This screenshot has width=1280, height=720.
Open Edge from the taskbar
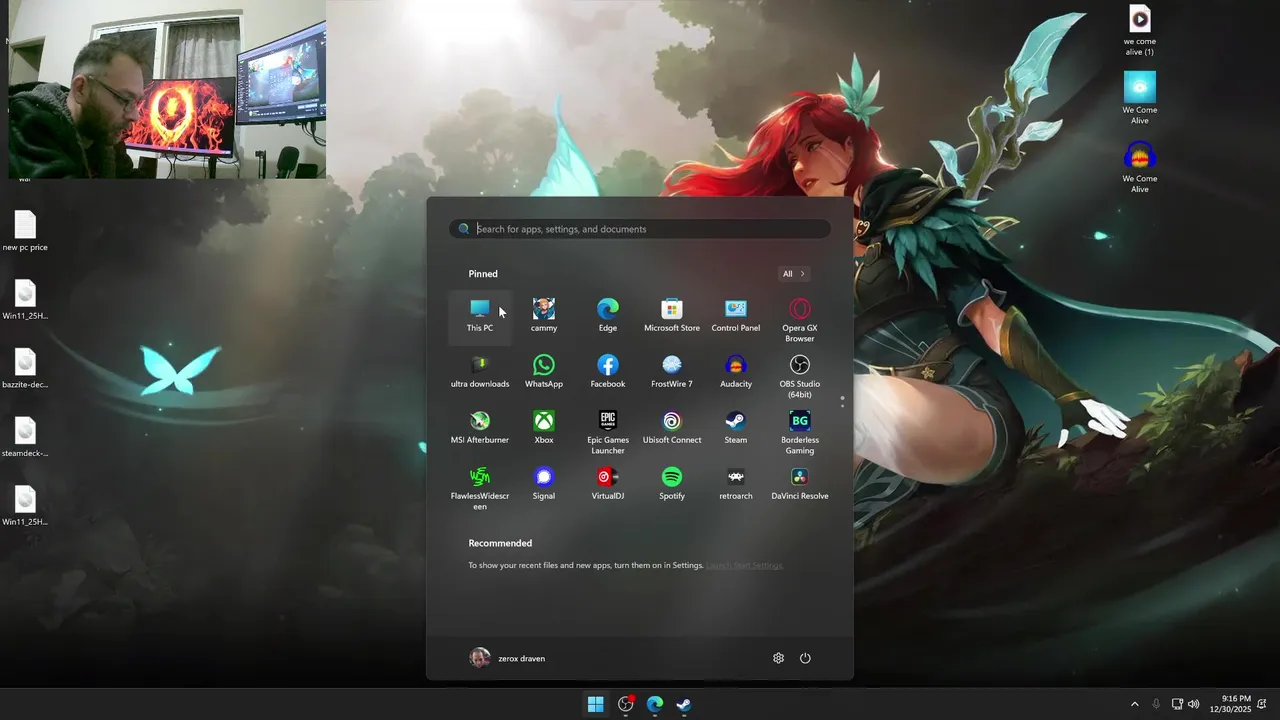pyautogui.click(x=655, y=704)
